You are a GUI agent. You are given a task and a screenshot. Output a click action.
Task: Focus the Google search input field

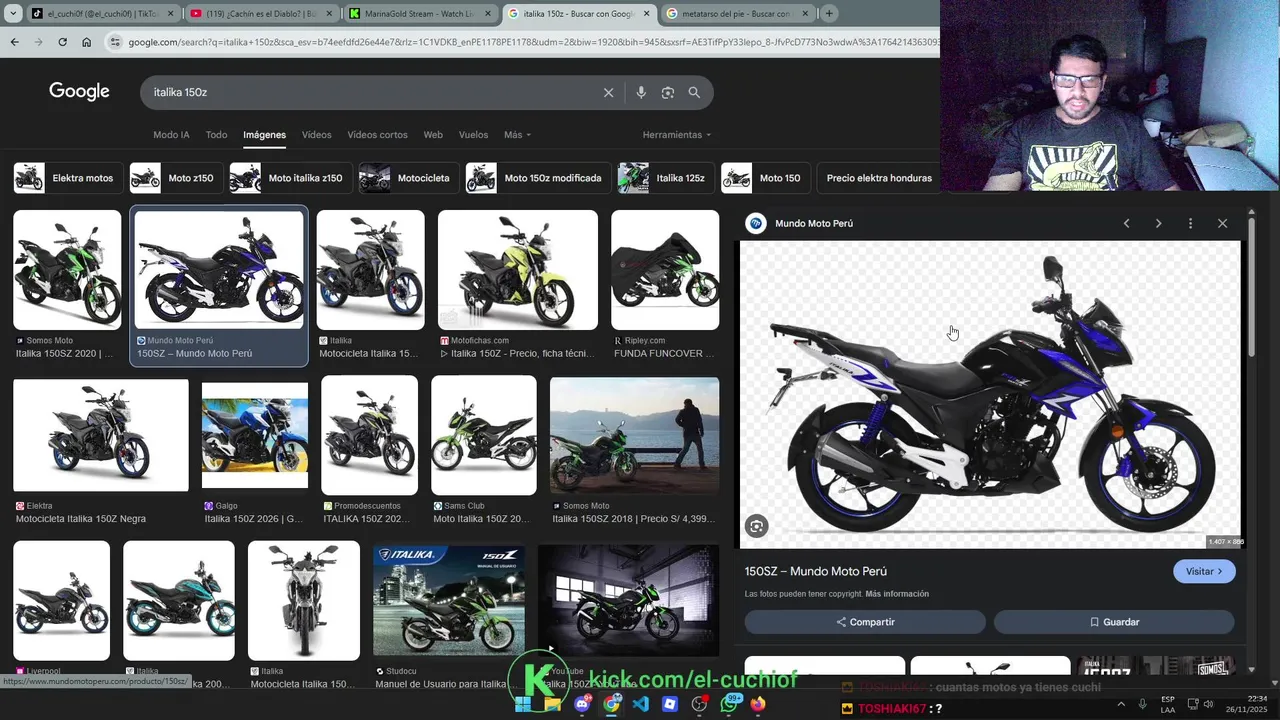coord(370,92)
